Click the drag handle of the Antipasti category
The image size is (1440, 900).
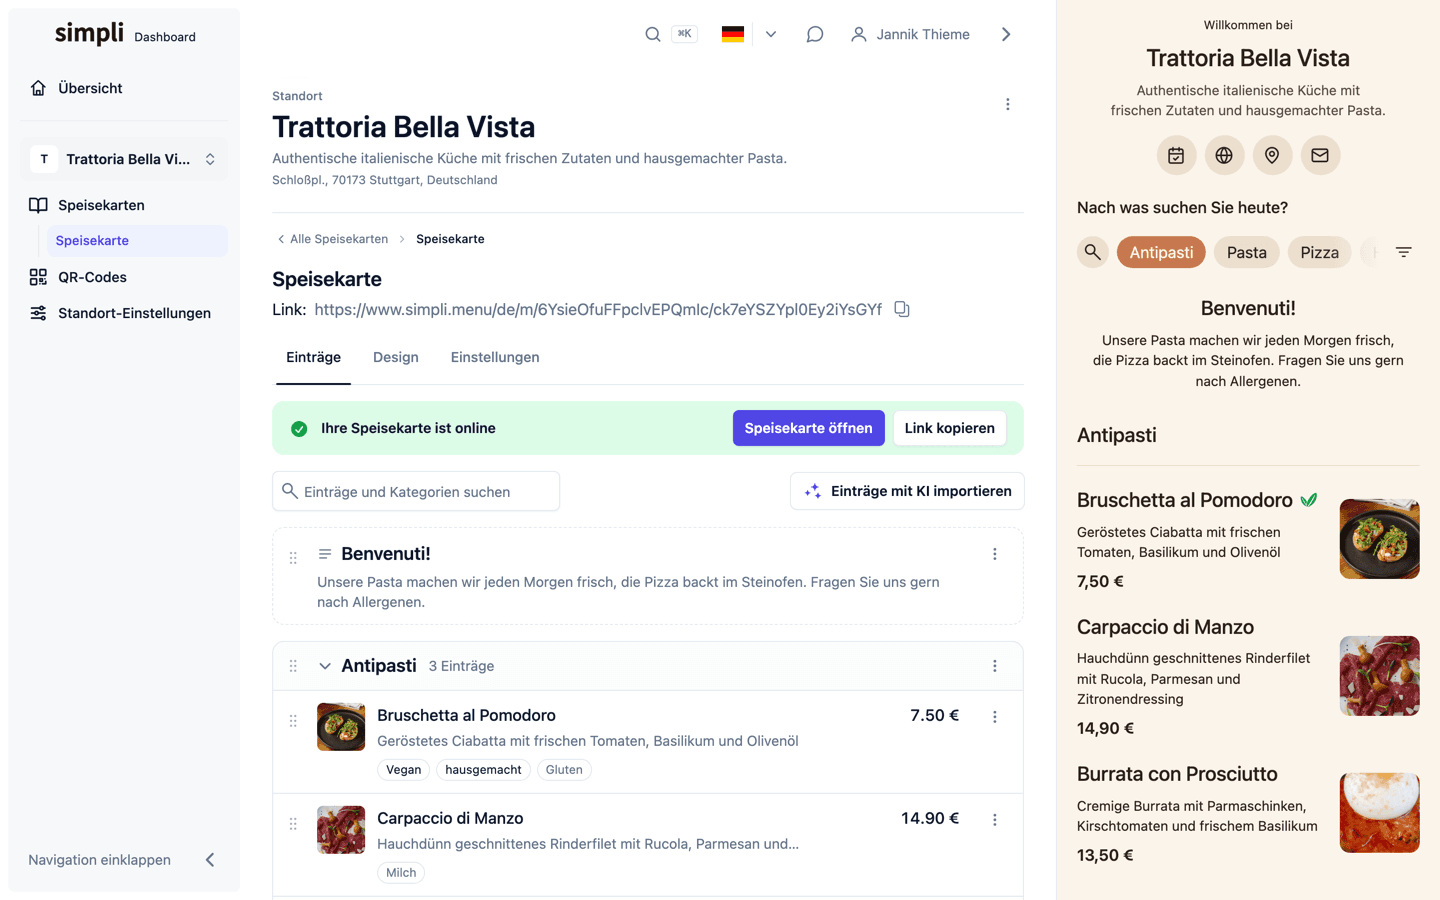293,666
